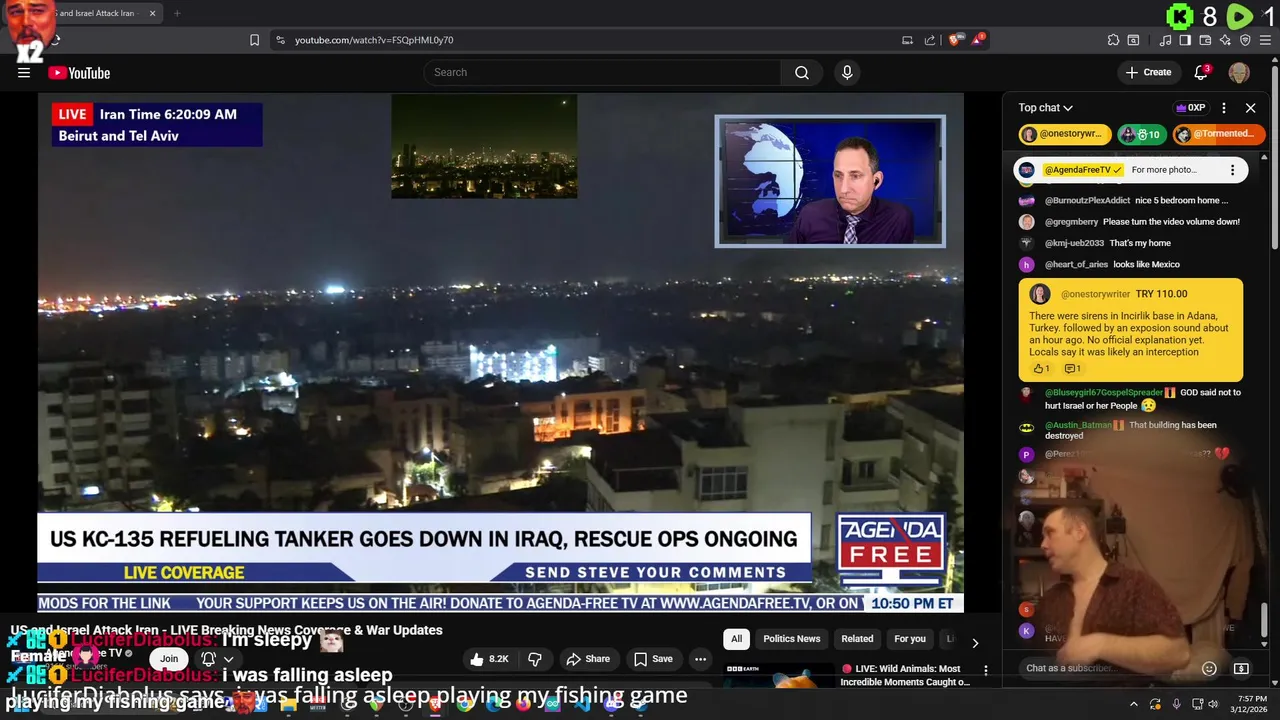Open the Brave Rewards triangle icon
The image size is (1280, 720).
pyautogui.click(x=978, y=40)
